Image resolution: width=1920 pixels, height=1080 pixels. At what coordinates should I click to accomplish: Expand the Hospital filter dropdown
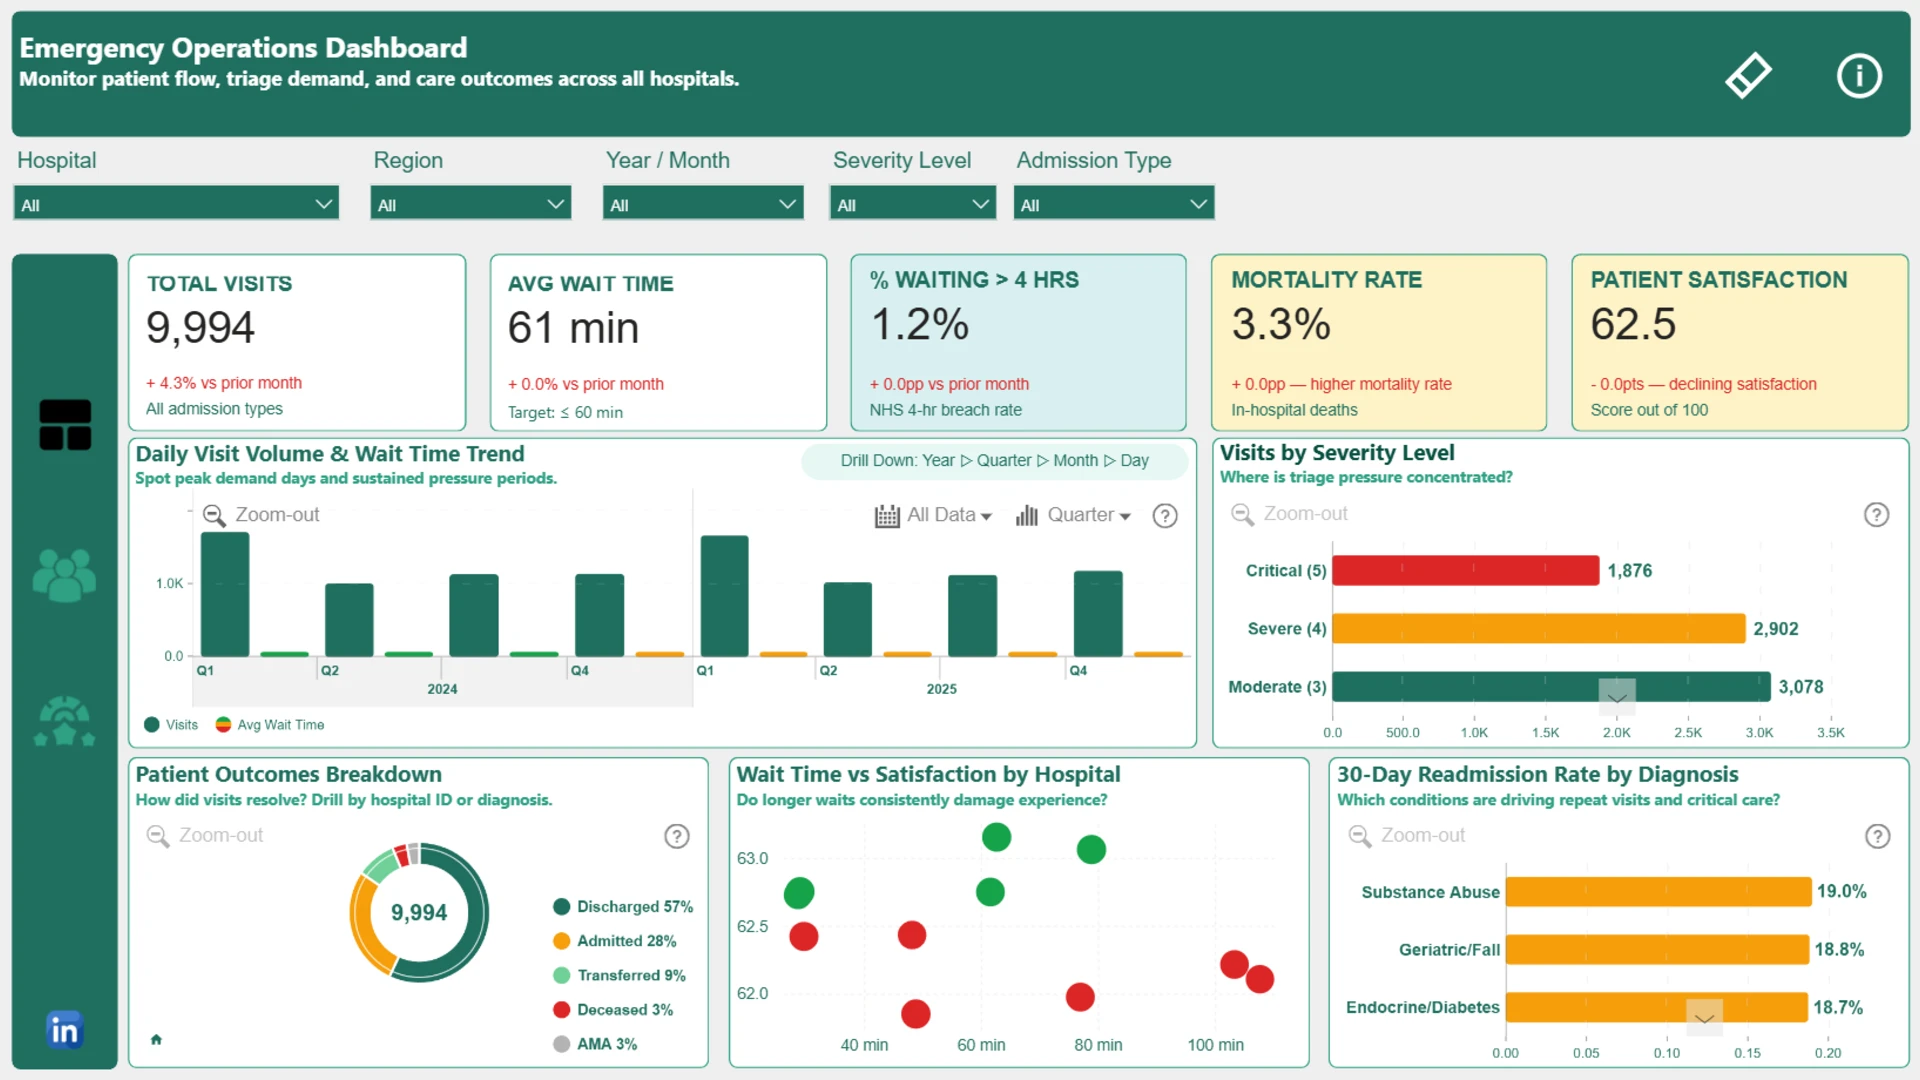(x=176, y=204)
